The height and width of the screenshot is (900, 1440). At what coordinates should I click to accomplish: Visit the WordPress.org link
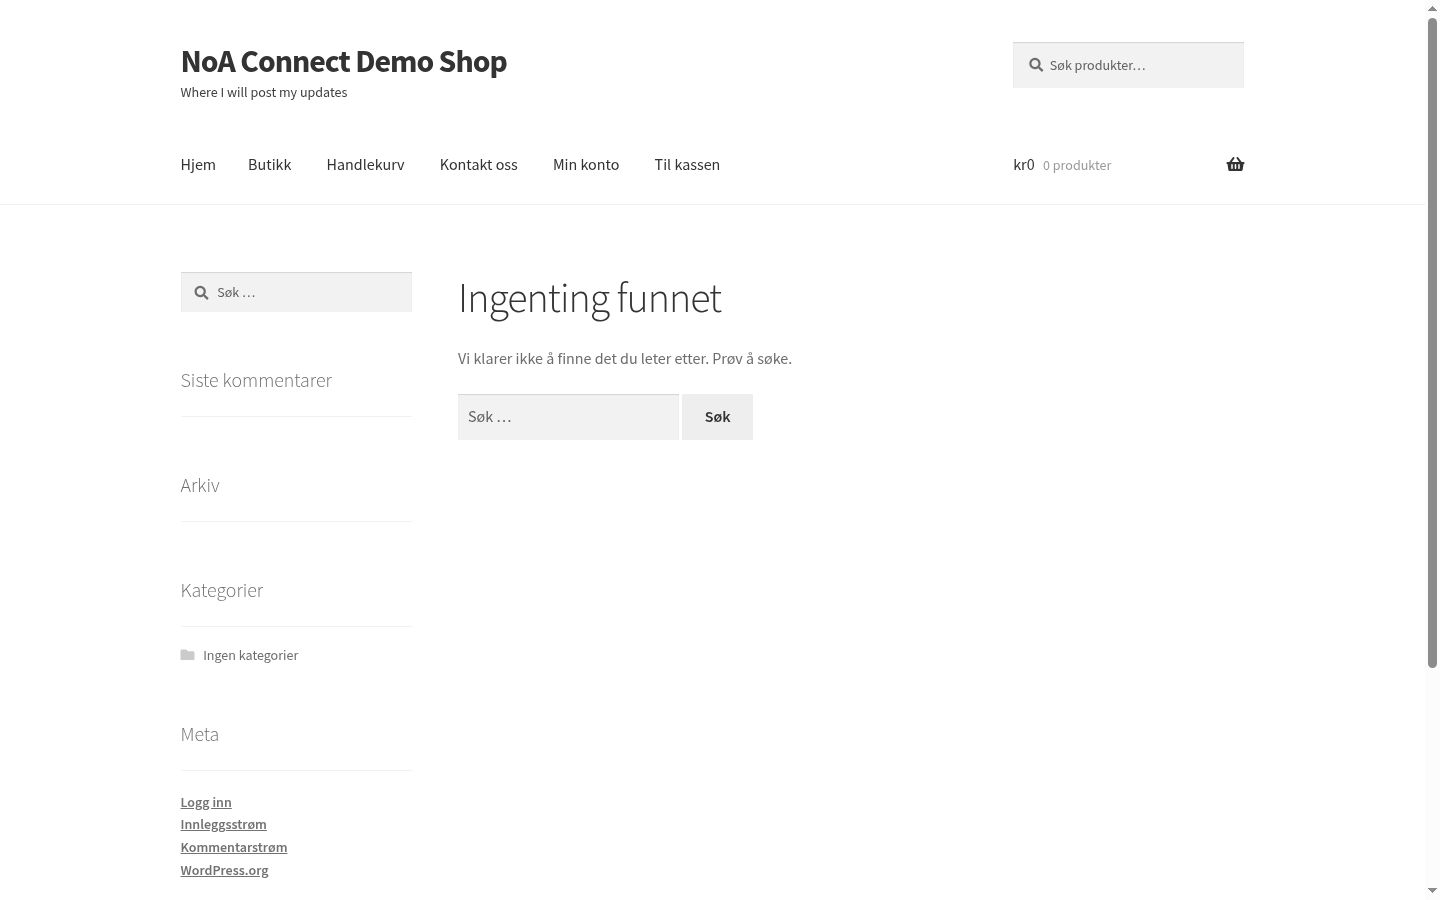point(225,870)
